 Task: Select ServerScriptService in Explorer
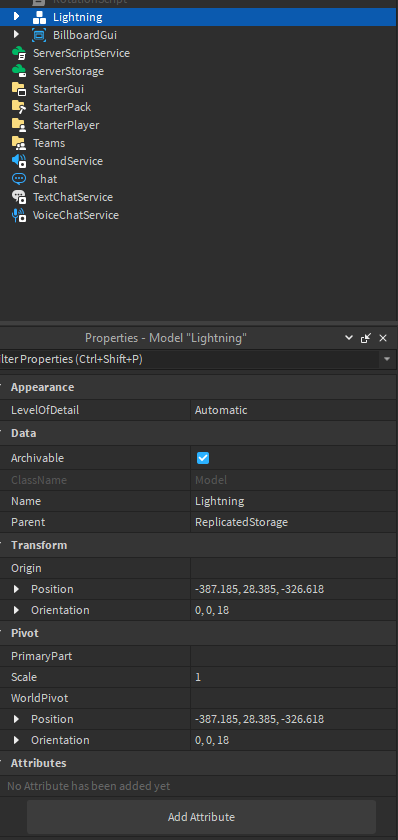(81, 53)
